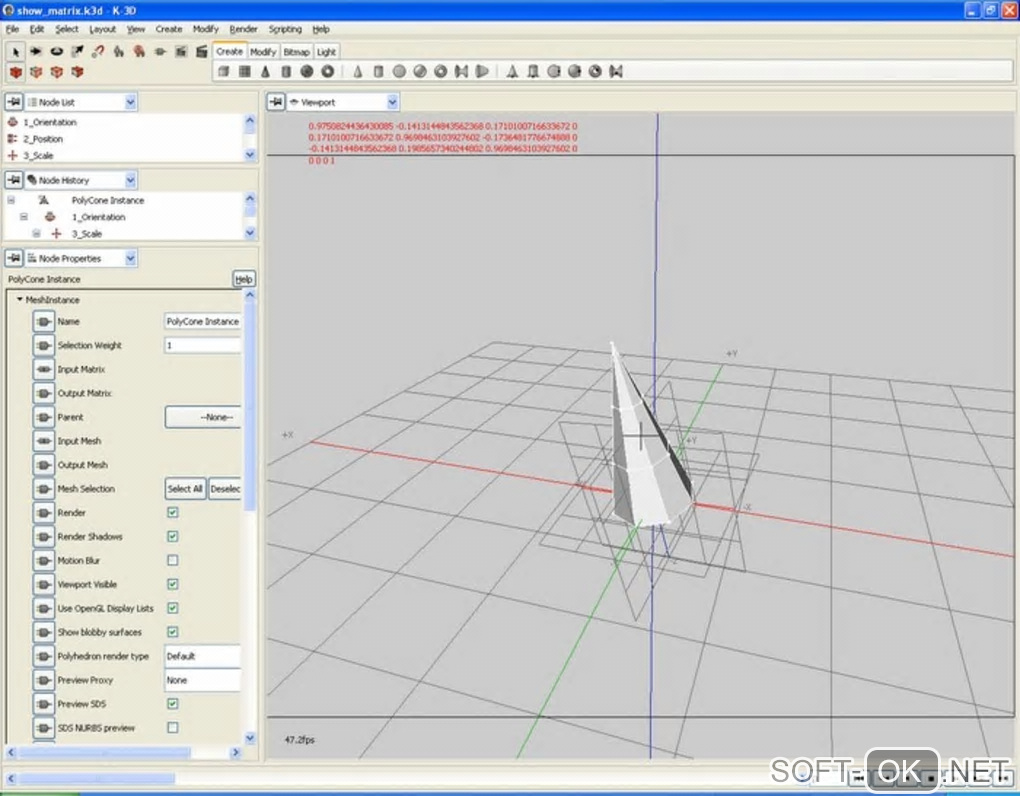This screenshot has height=796, width=1020.
Task: Click the Selection Weight input field
Action: (202, 346)
